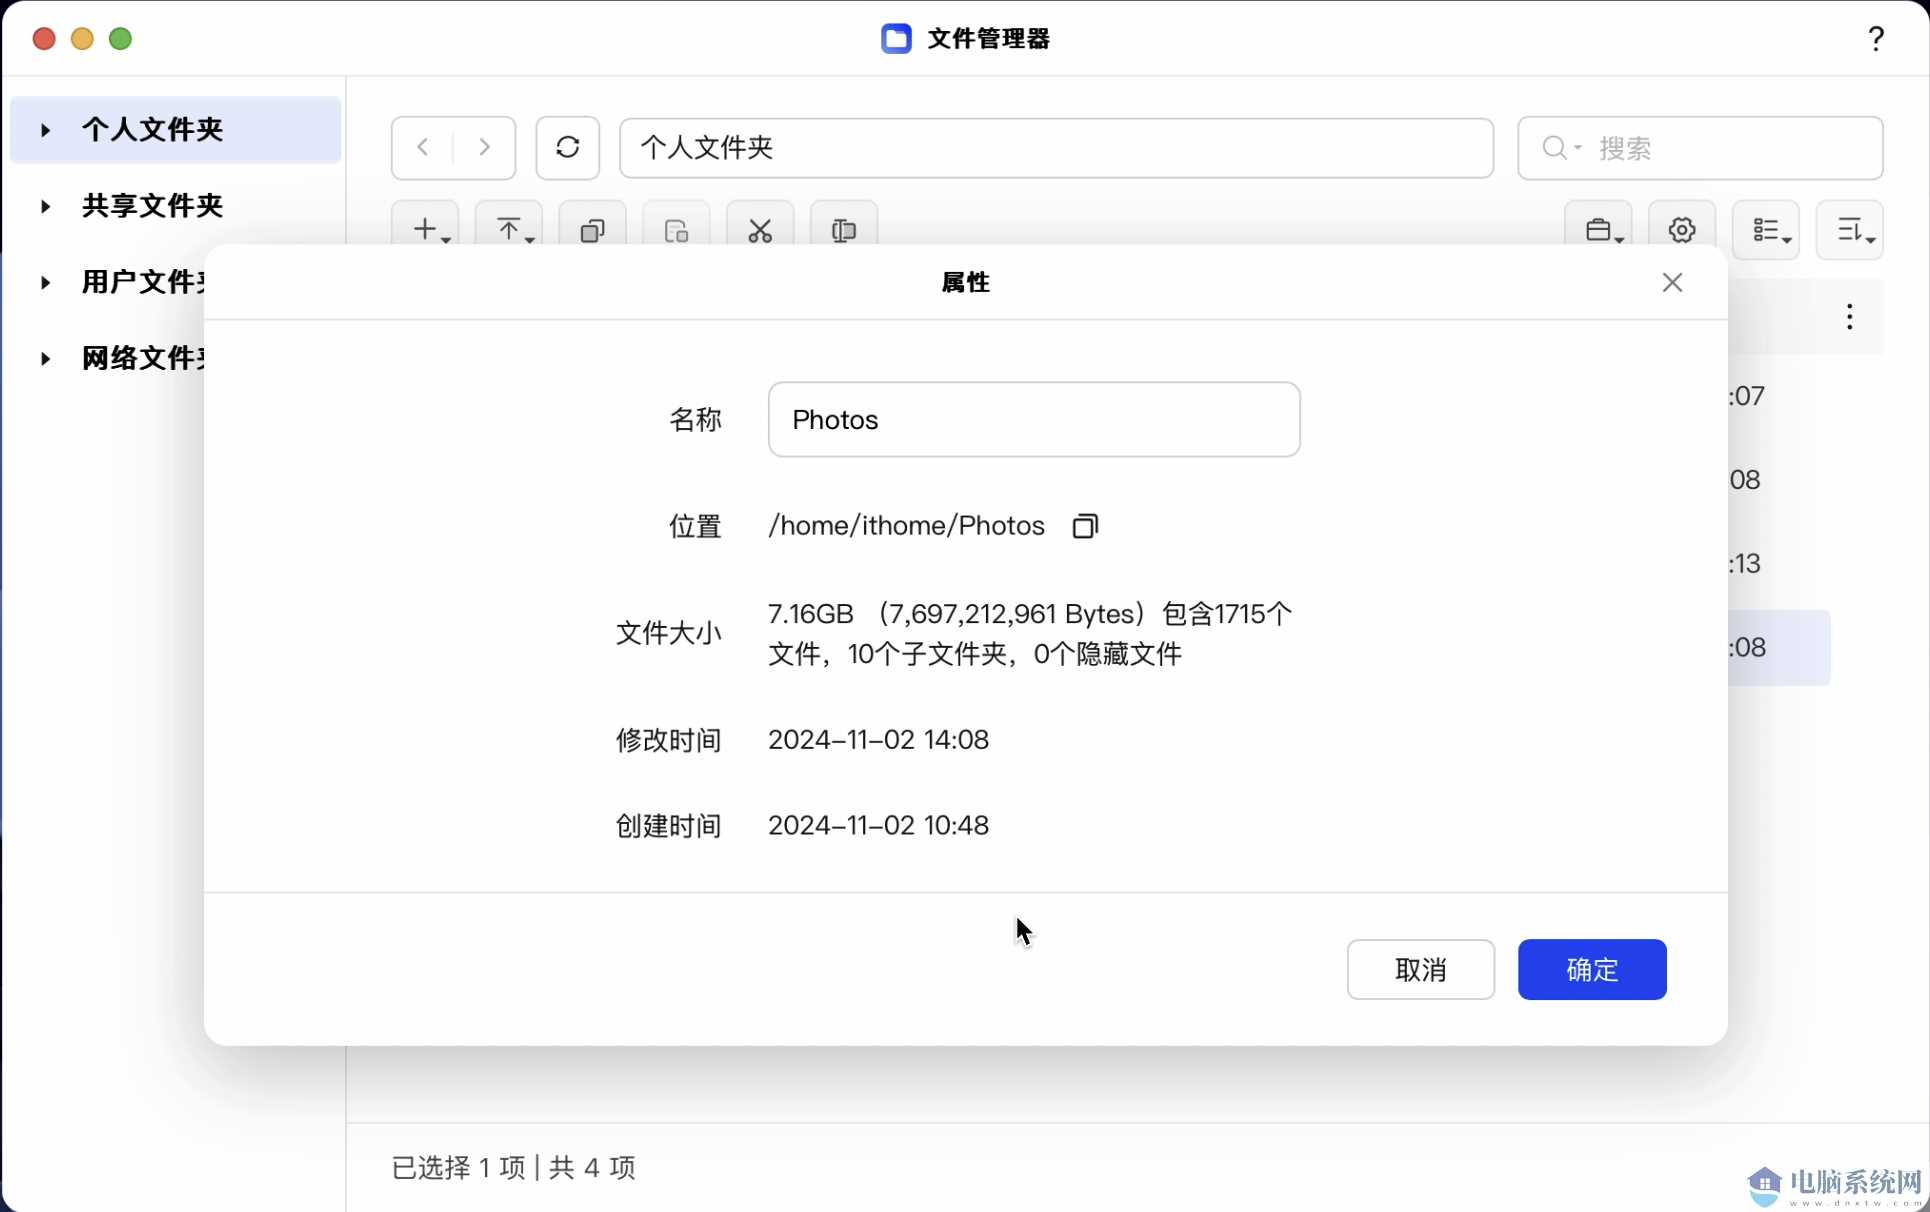Screen dimensions: 1930x1212
Task: Expand the 个人文件夹 tree arrow
Action: (x=45, y=129)
